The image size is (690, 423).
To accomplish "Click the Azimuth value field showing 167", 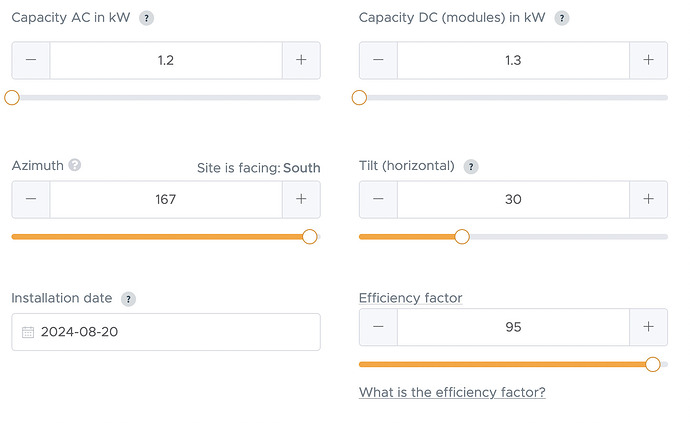I will [x=166, y=199].
